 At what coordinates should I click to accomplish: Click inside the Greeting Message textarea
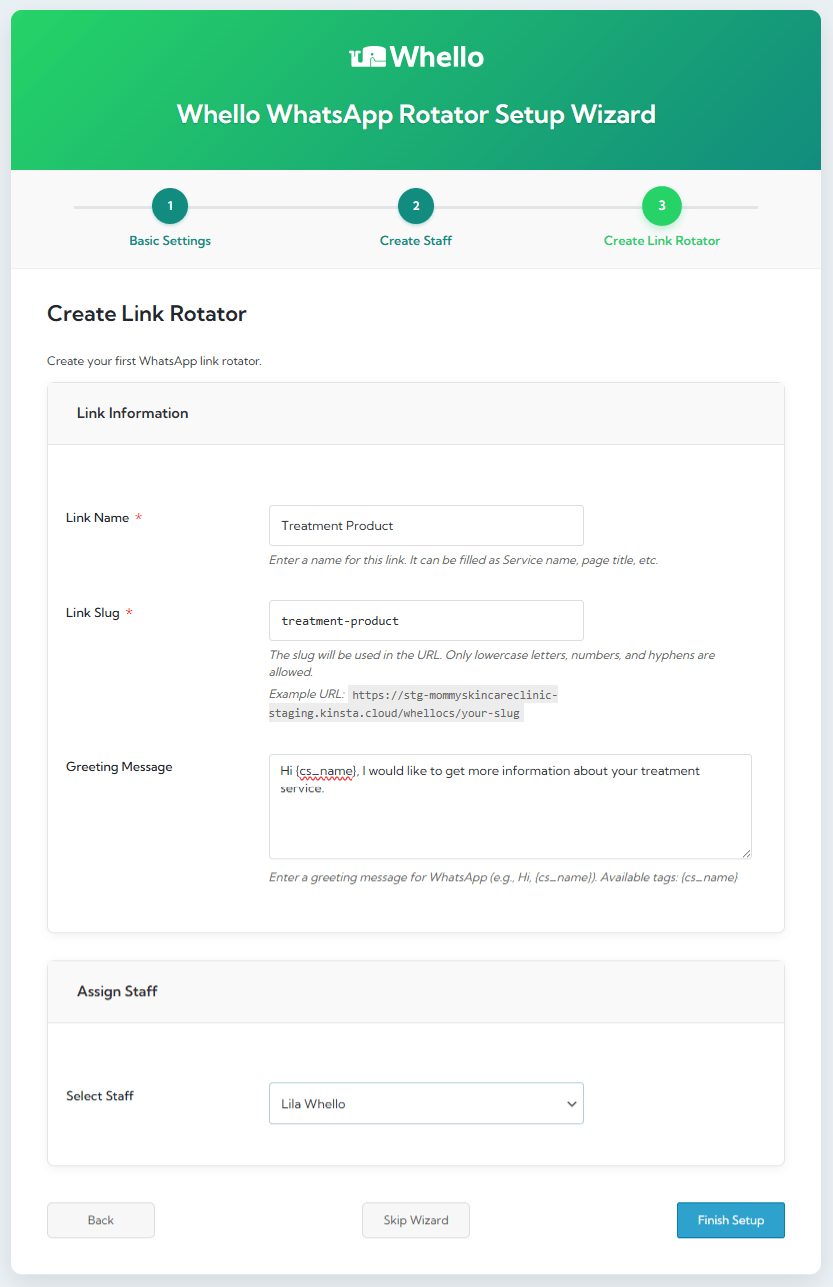pos(510,806)
